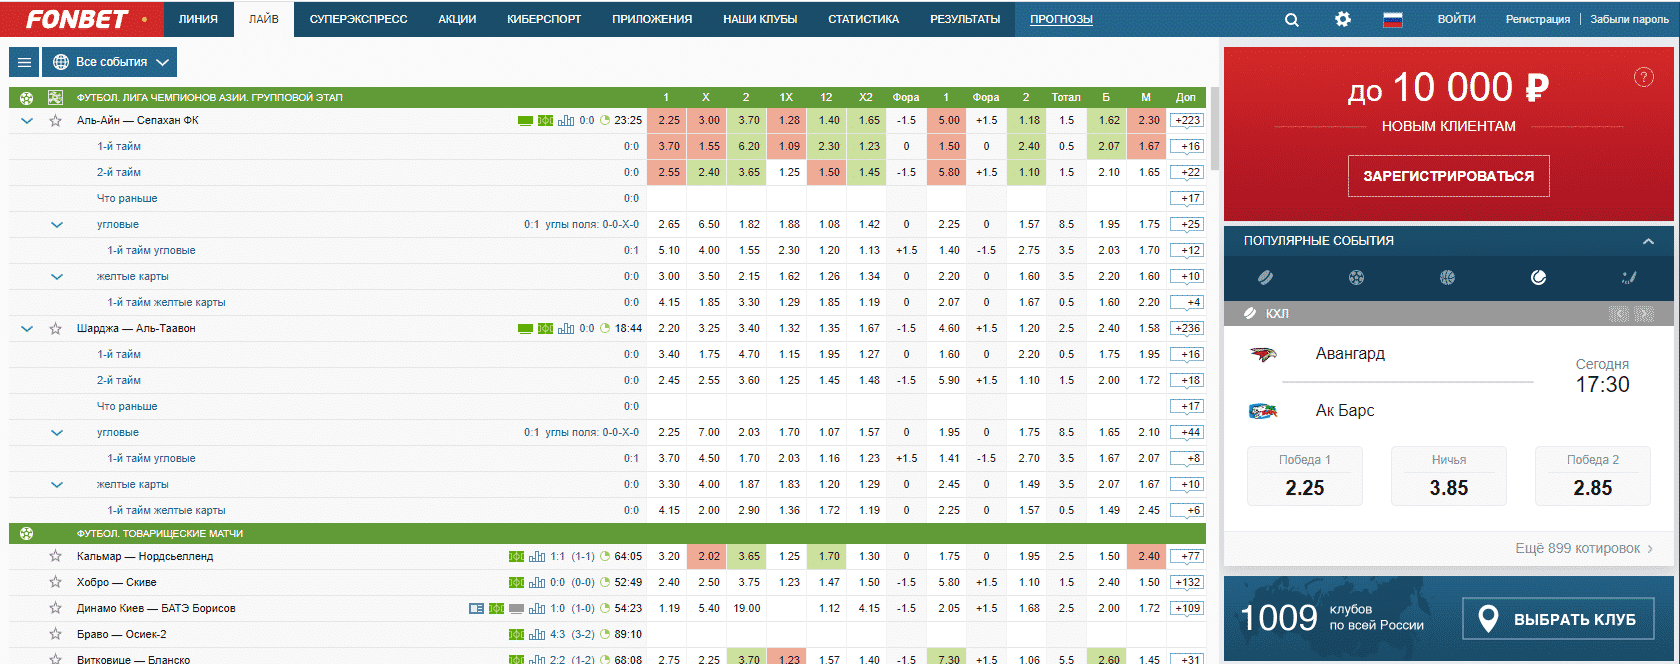Open the live TV broadcast for Шарджа — Аль-Таавон
The height and width of the screenshot is (664, 1680).
tap(525, 329)
